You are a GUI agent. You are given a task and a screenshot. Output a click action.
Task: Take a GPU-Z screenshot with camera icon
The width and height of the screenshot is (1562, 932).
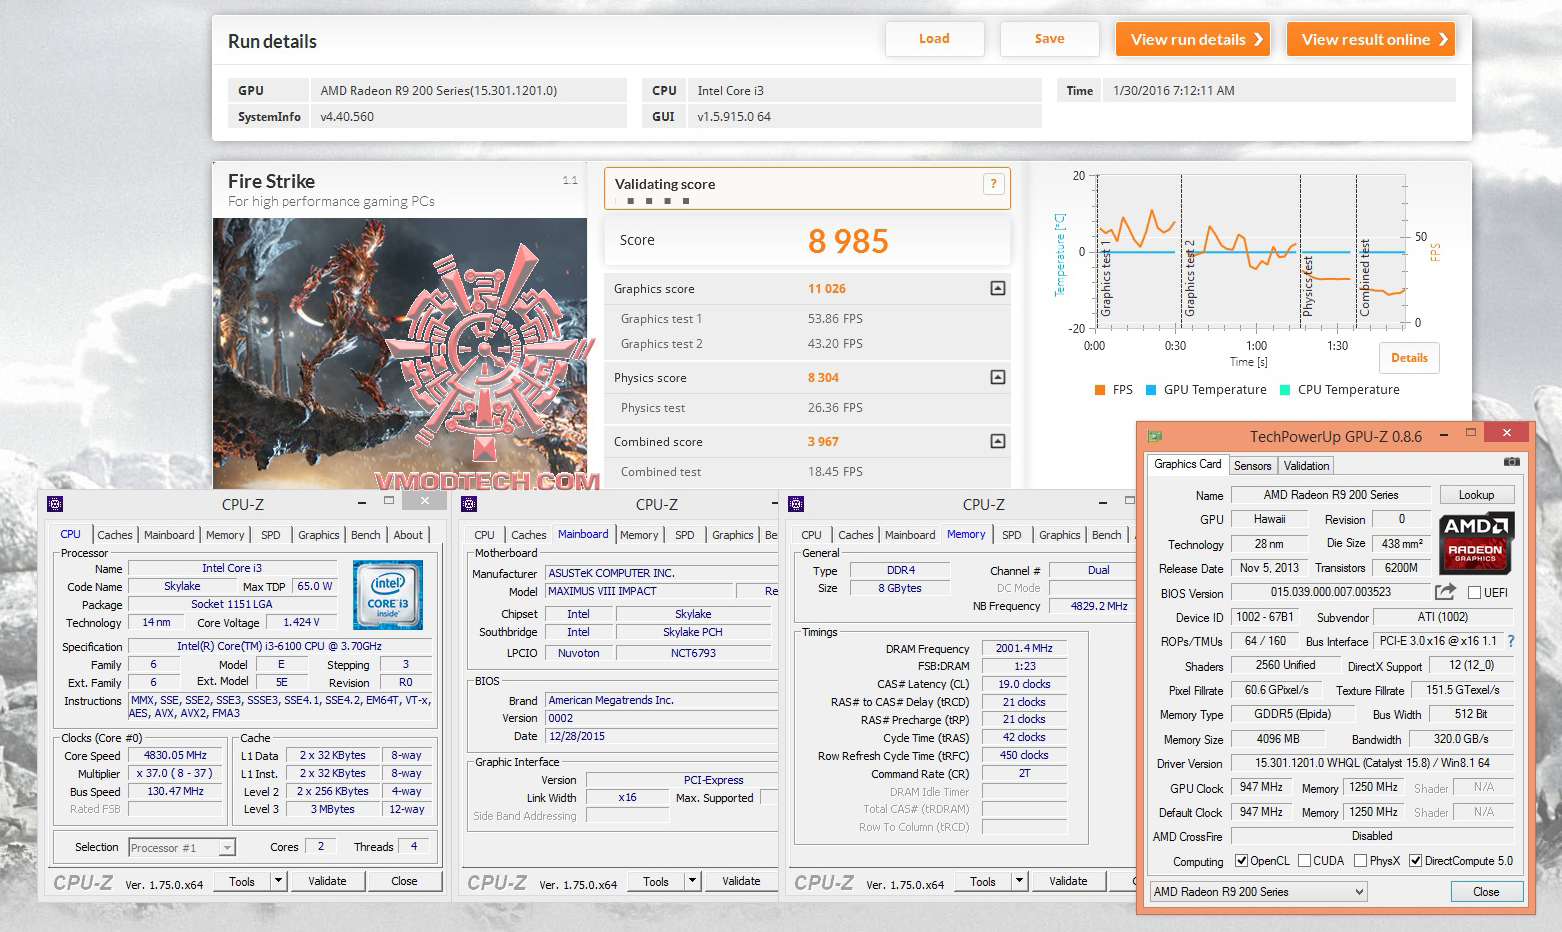point(1511,462)
